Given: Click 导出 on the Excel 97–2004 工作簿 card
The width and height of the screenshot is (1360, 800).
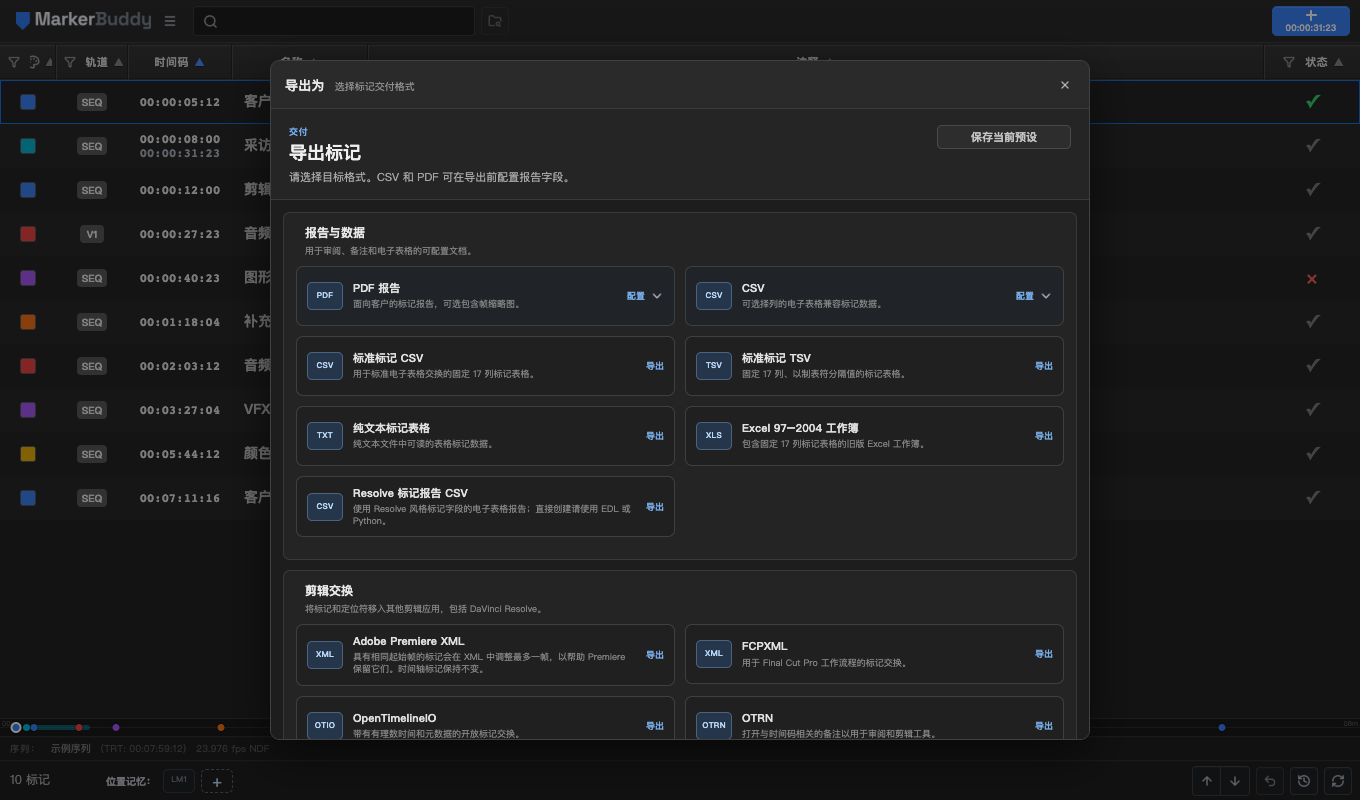Looking at the screenshot, I should [1044, 436].
